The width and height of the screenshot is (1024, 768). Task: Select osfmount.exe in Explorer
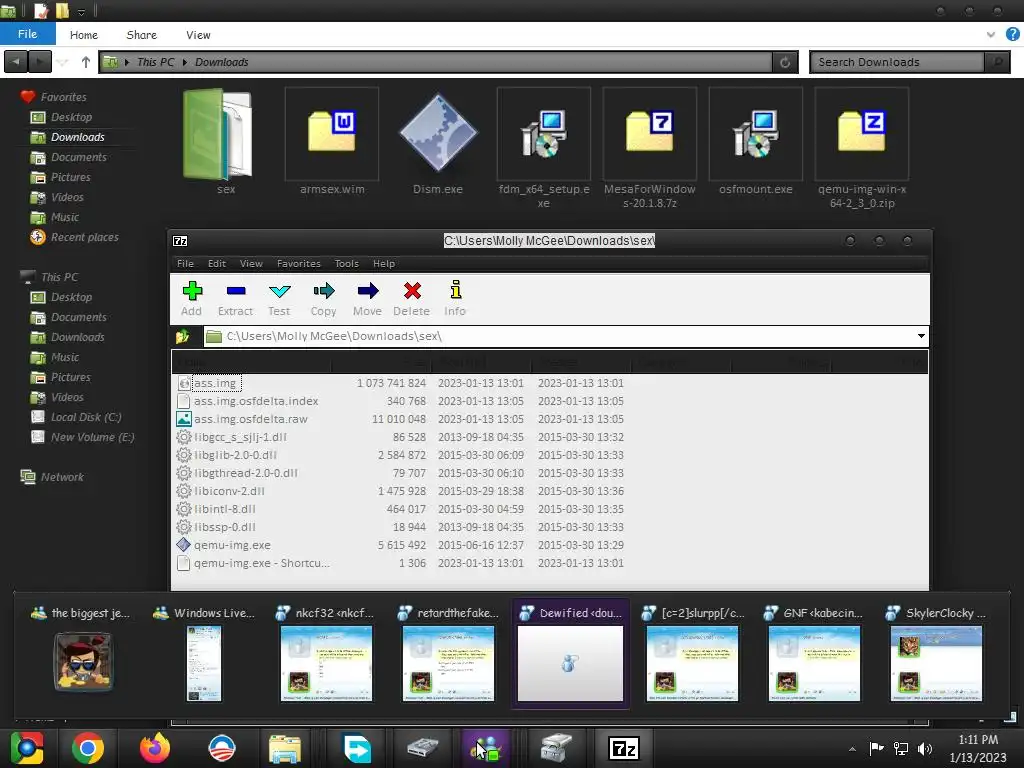point(756,141)
